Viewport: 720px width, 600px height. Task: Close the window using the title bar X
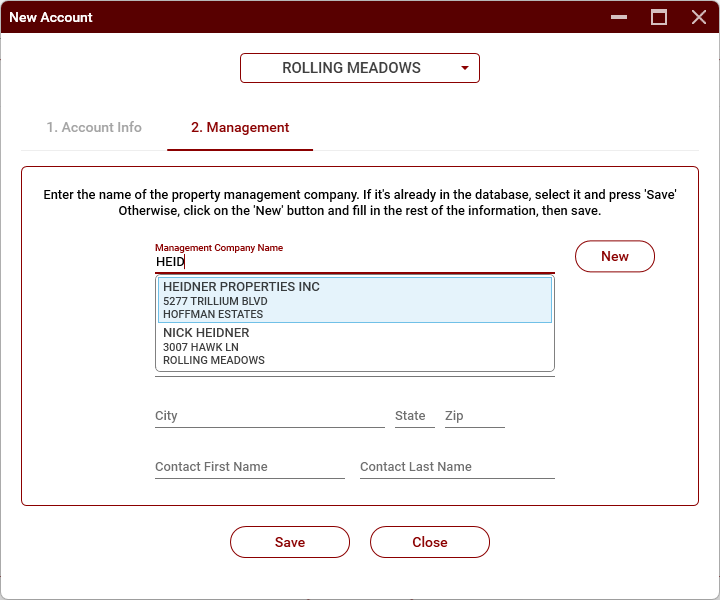point(699,17)
